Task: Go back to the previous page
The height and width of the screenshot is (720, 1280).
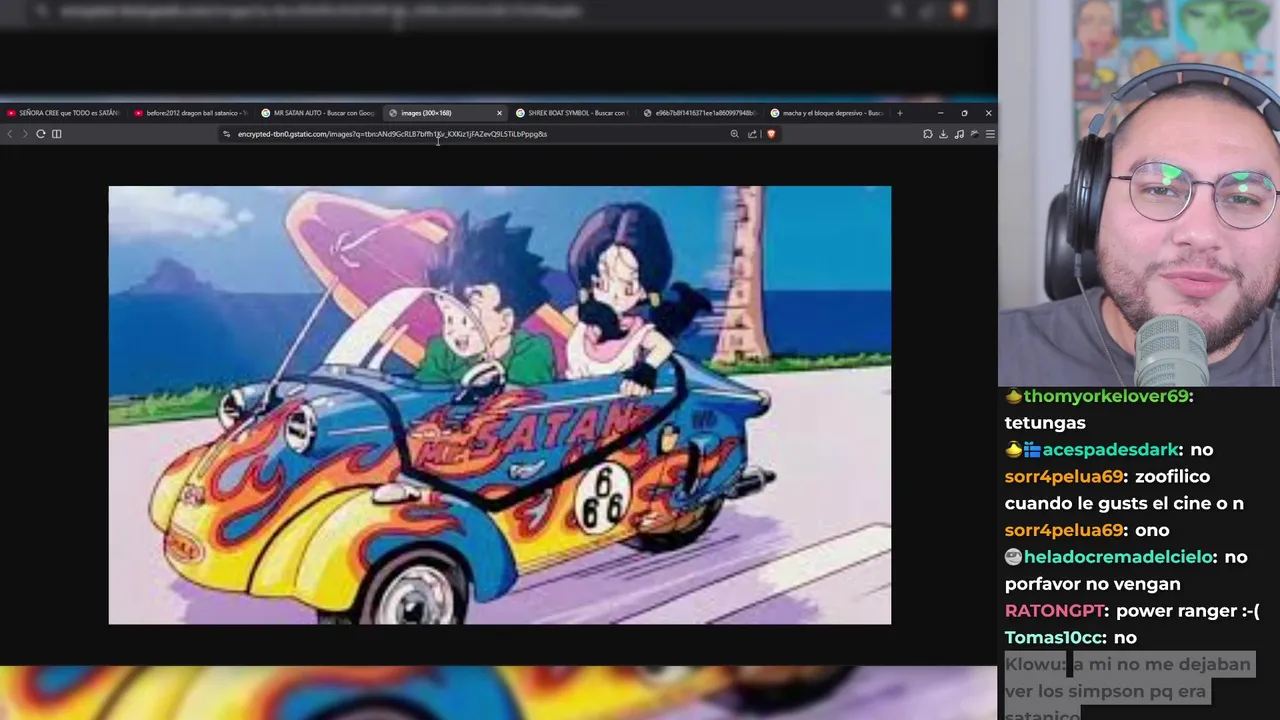Action: [x=10, y=134]
